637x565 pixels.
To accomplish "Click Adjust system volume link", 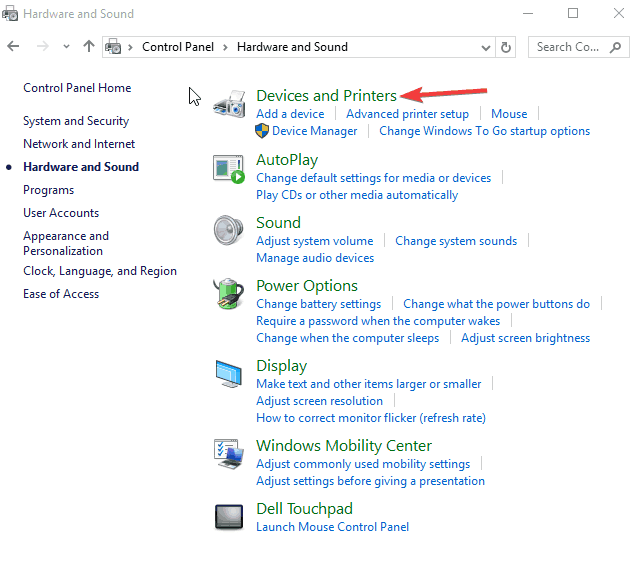I will [314, 241].
